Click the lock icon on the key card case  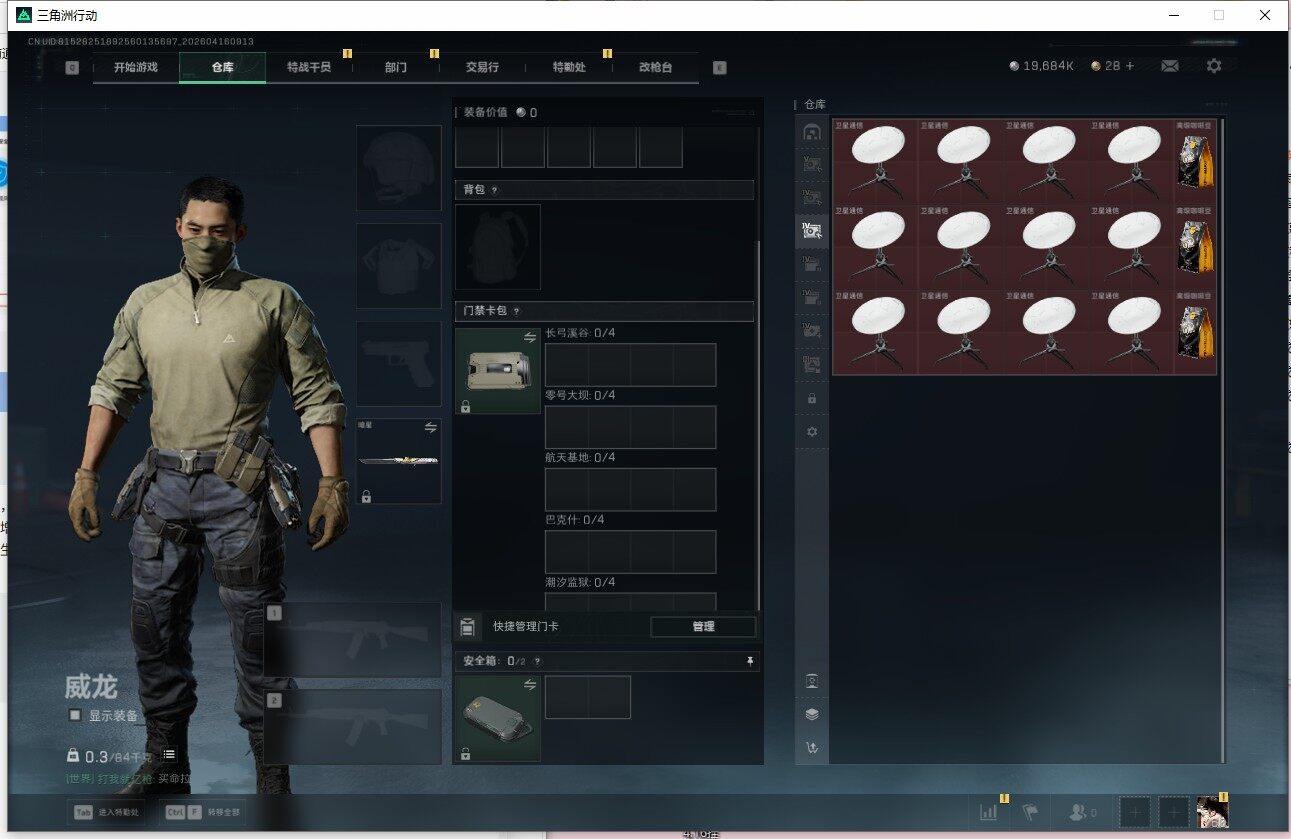[466, 406]
